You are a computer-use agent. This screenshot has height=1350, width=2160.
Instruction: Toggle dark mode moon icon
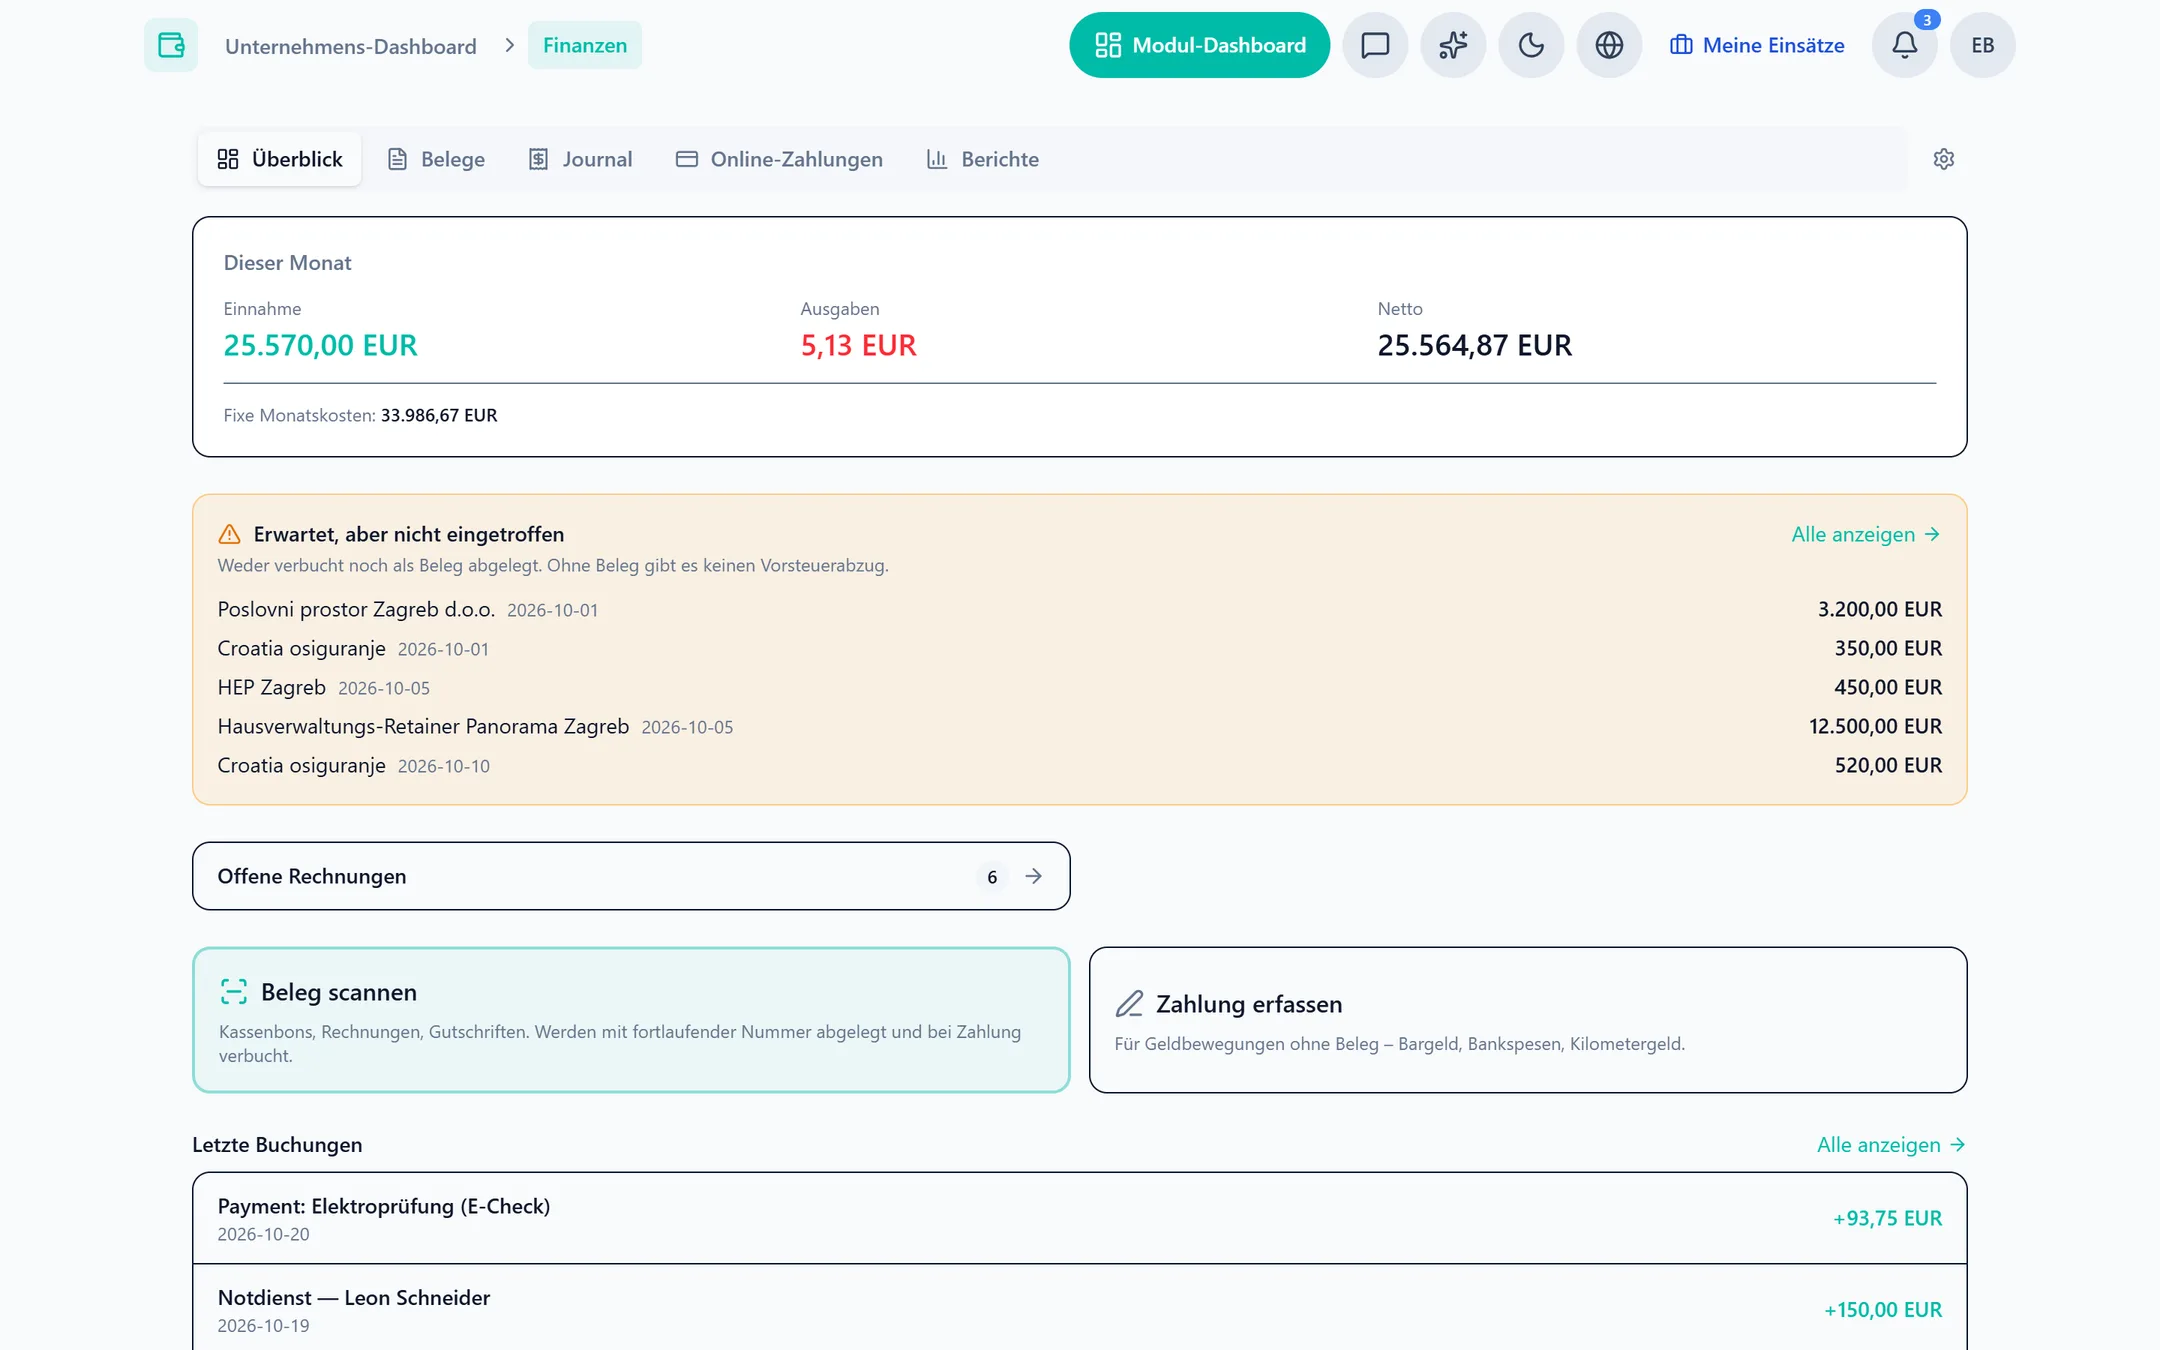1531,45
